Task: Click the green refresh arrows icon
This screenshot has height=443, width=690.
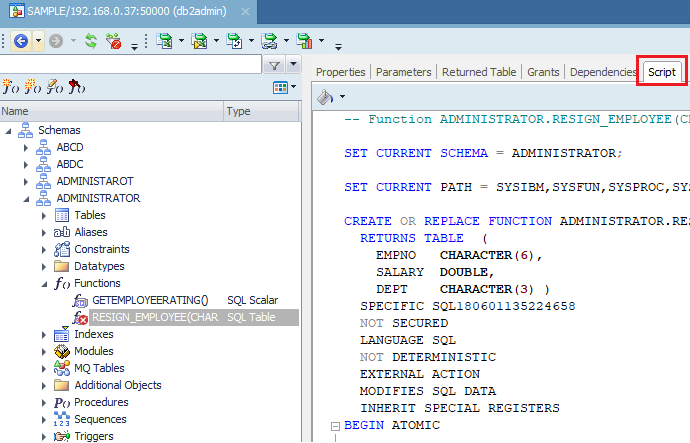Action: (x=91, y=42)
